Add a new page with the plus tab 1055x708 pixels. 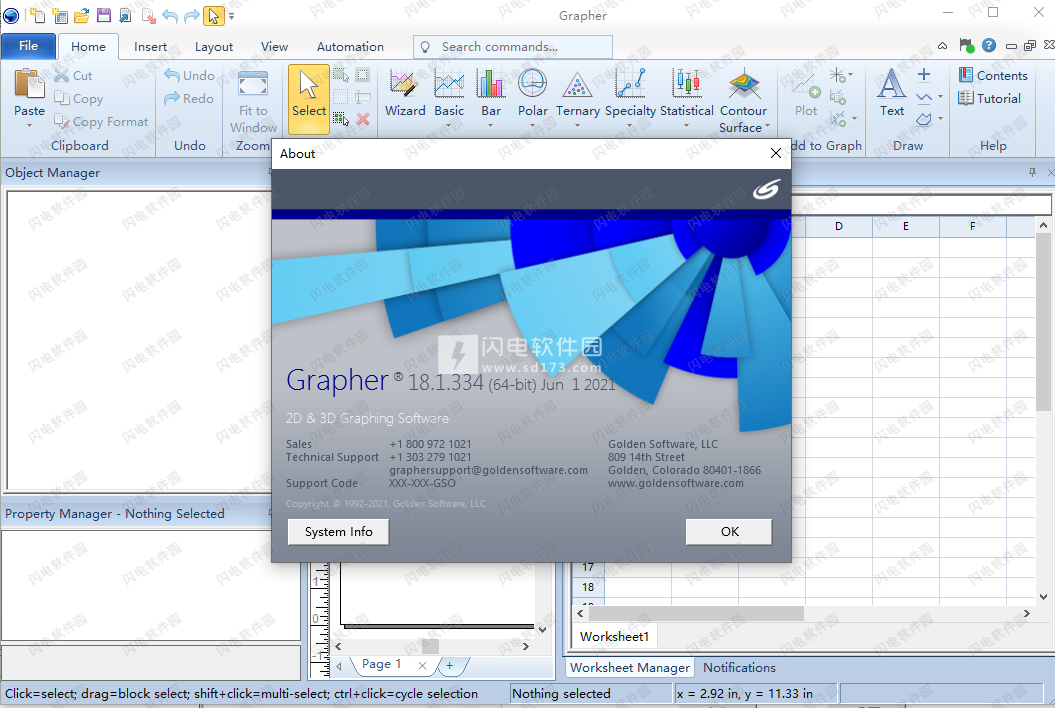pyautogui.click(x=449, y=665)
